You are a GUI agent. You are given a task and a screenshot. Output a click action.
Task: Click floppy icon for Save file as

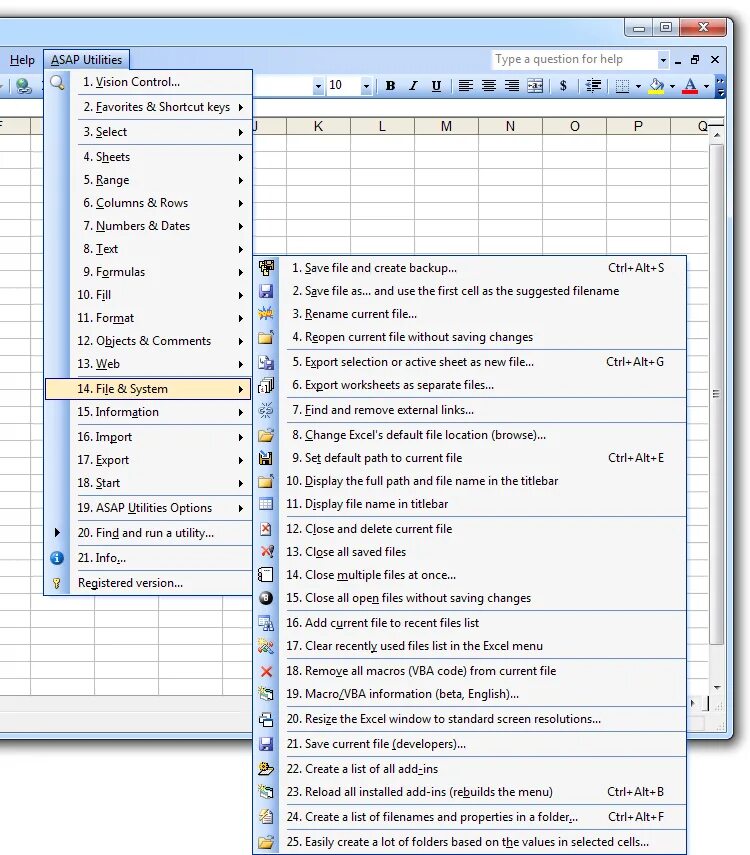click(266, 291)
